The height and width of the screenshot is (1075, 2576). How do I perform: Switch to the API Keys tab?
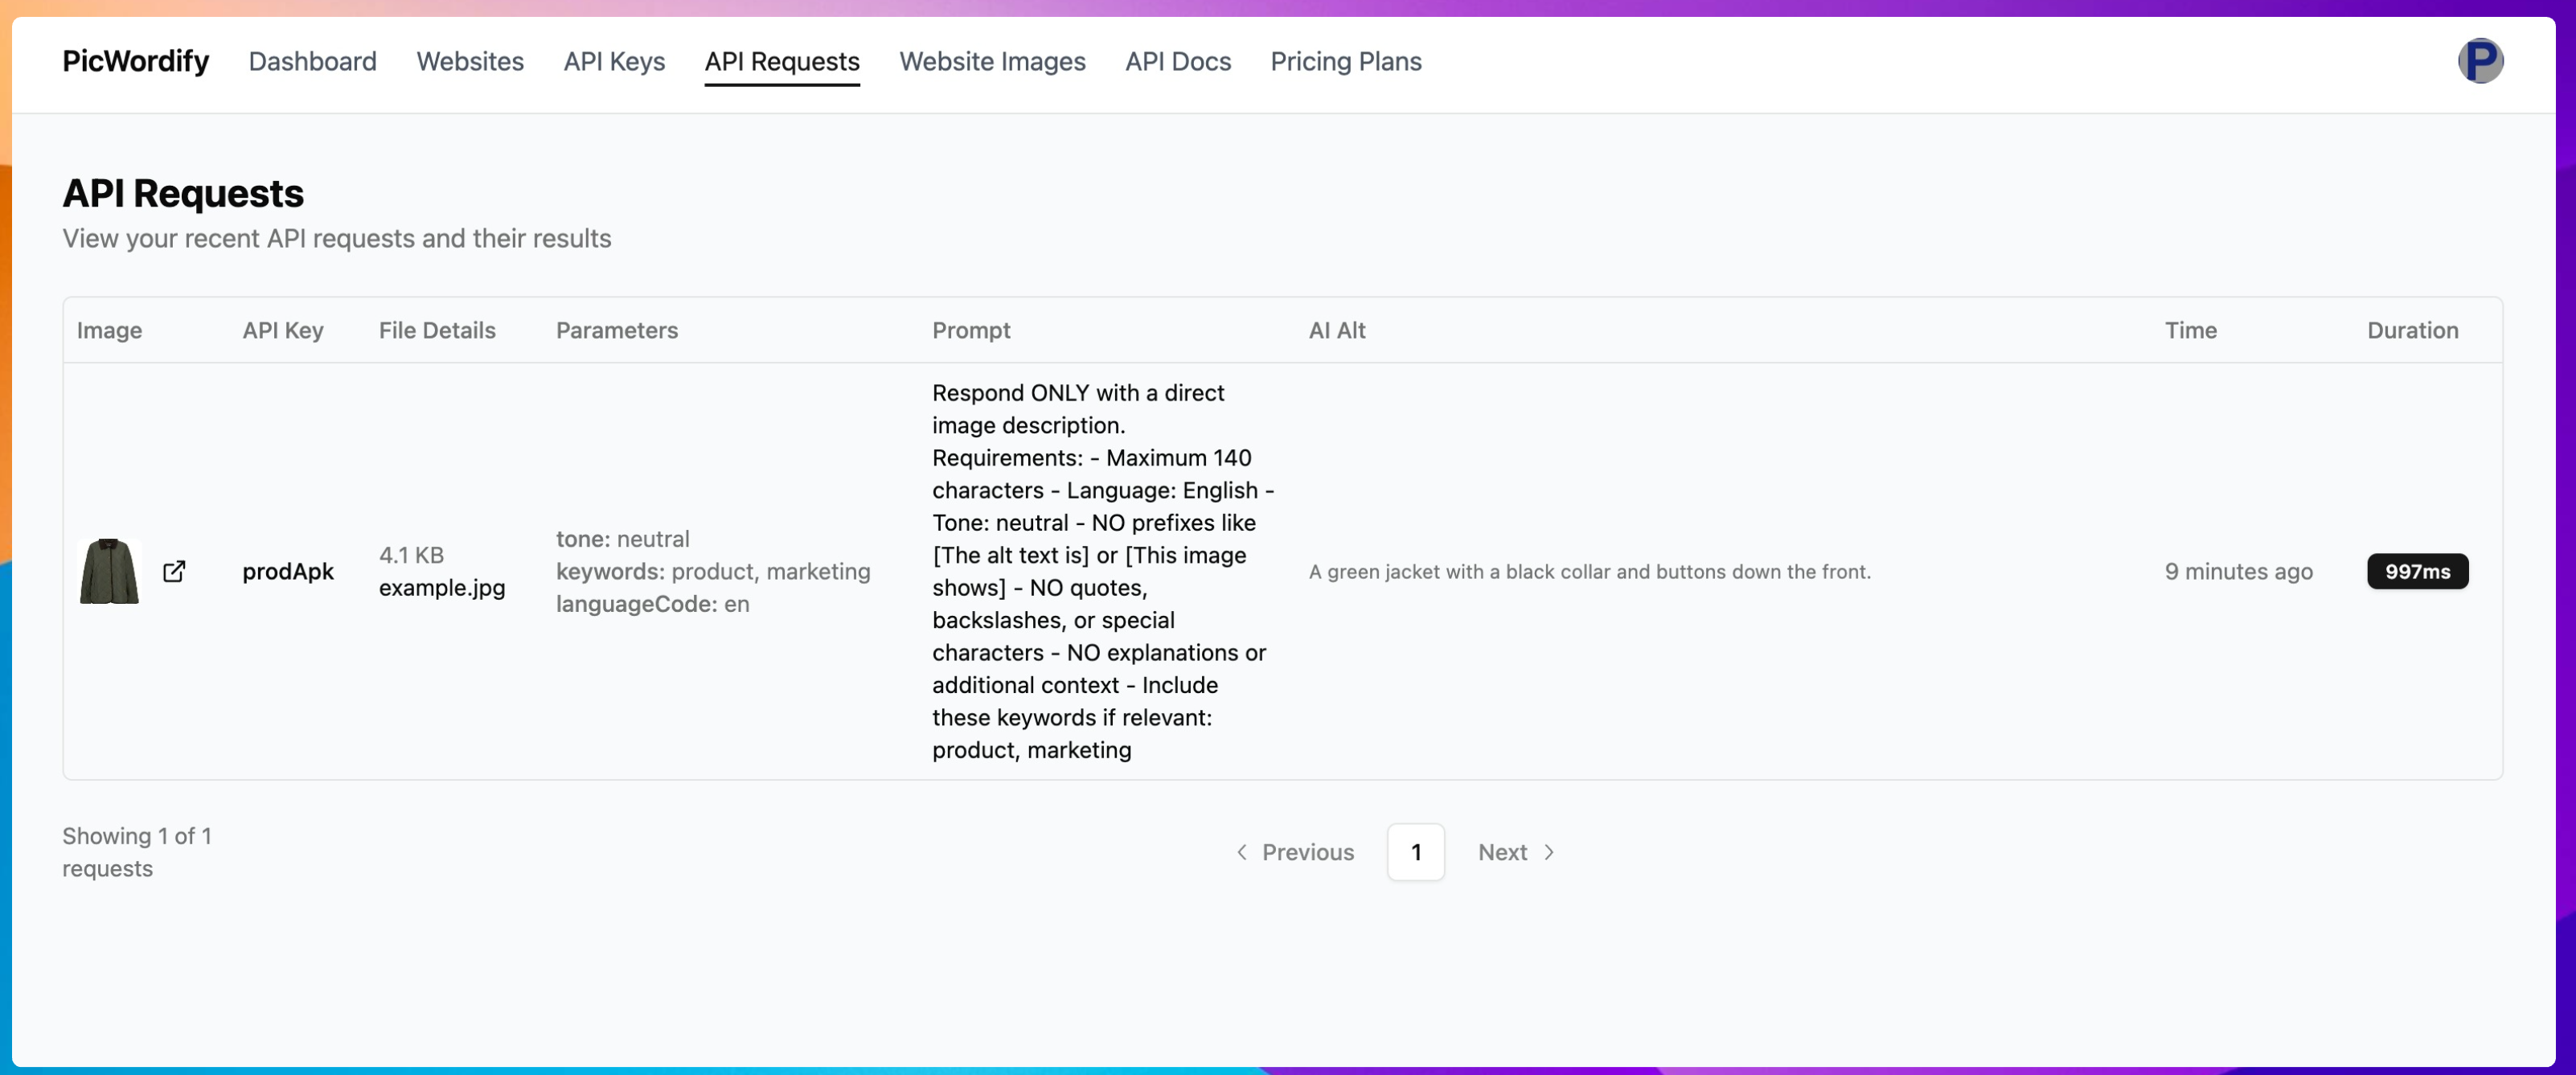tap(614, 61)
